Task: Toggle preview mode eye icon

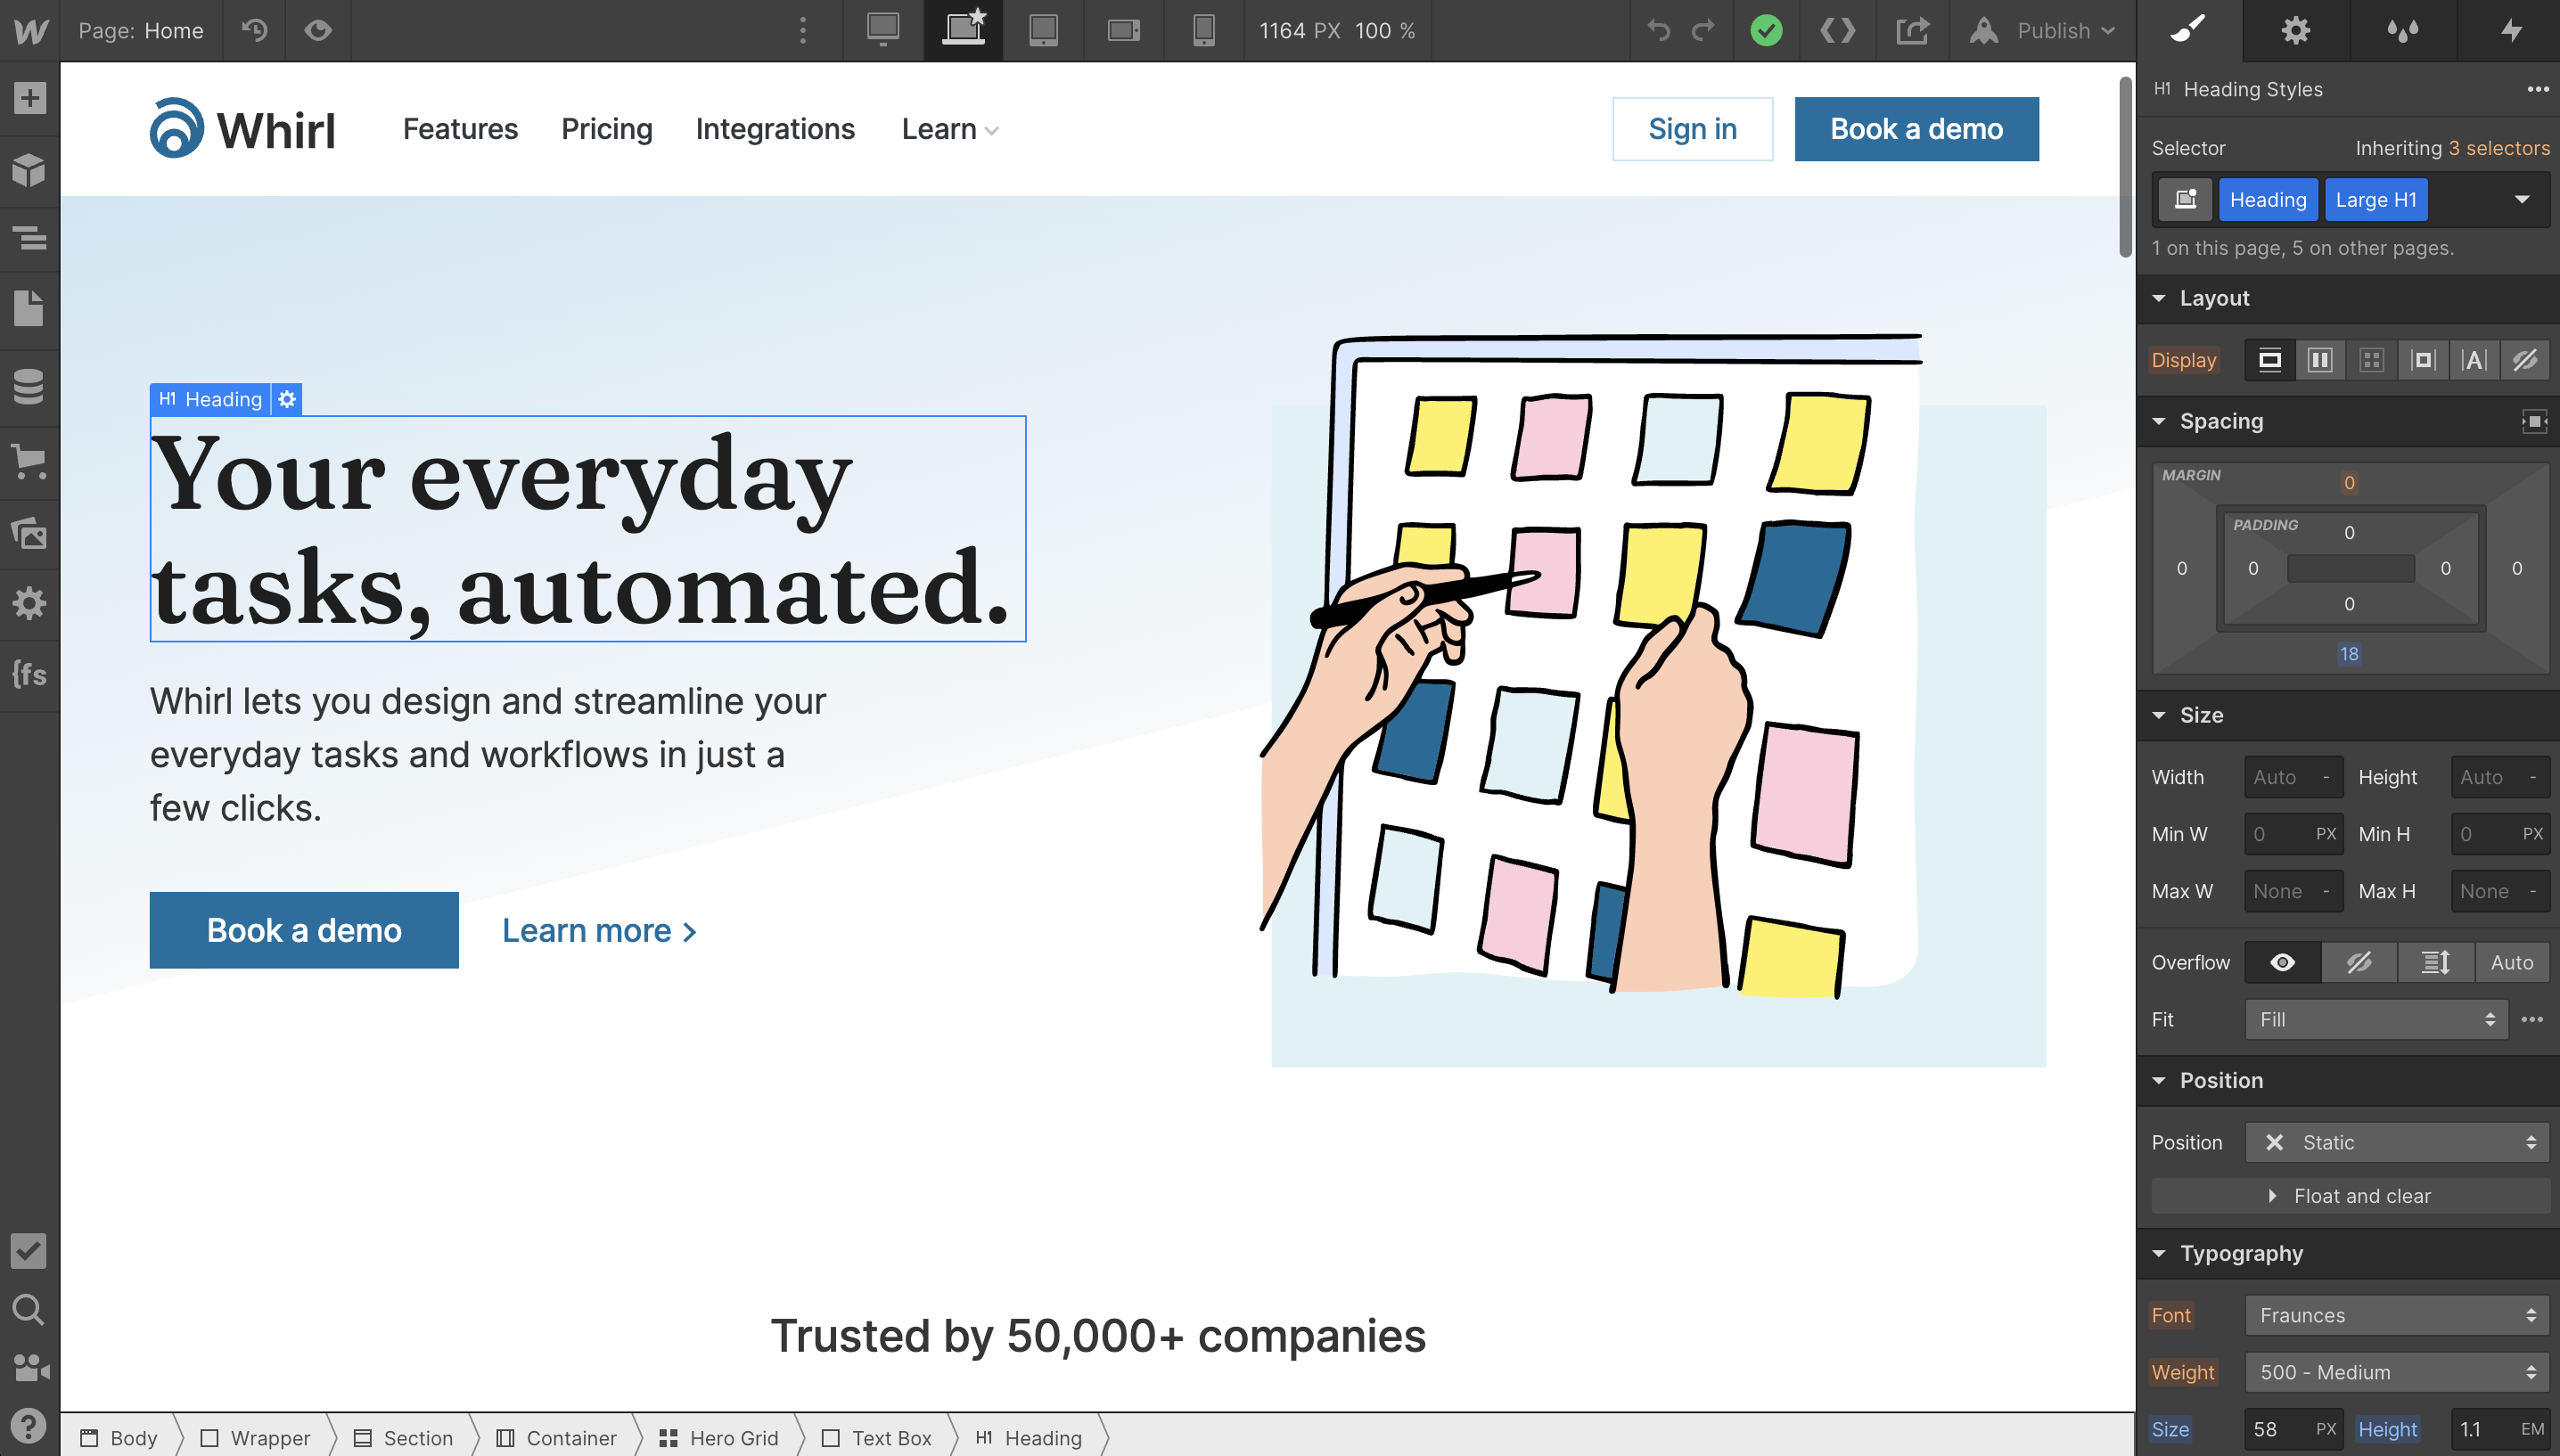Action: 318,30
